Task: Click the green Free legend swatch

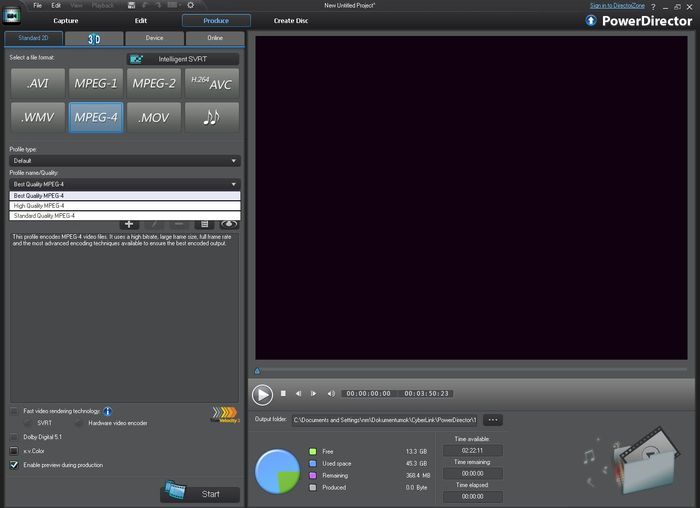Action: [313, 451]
